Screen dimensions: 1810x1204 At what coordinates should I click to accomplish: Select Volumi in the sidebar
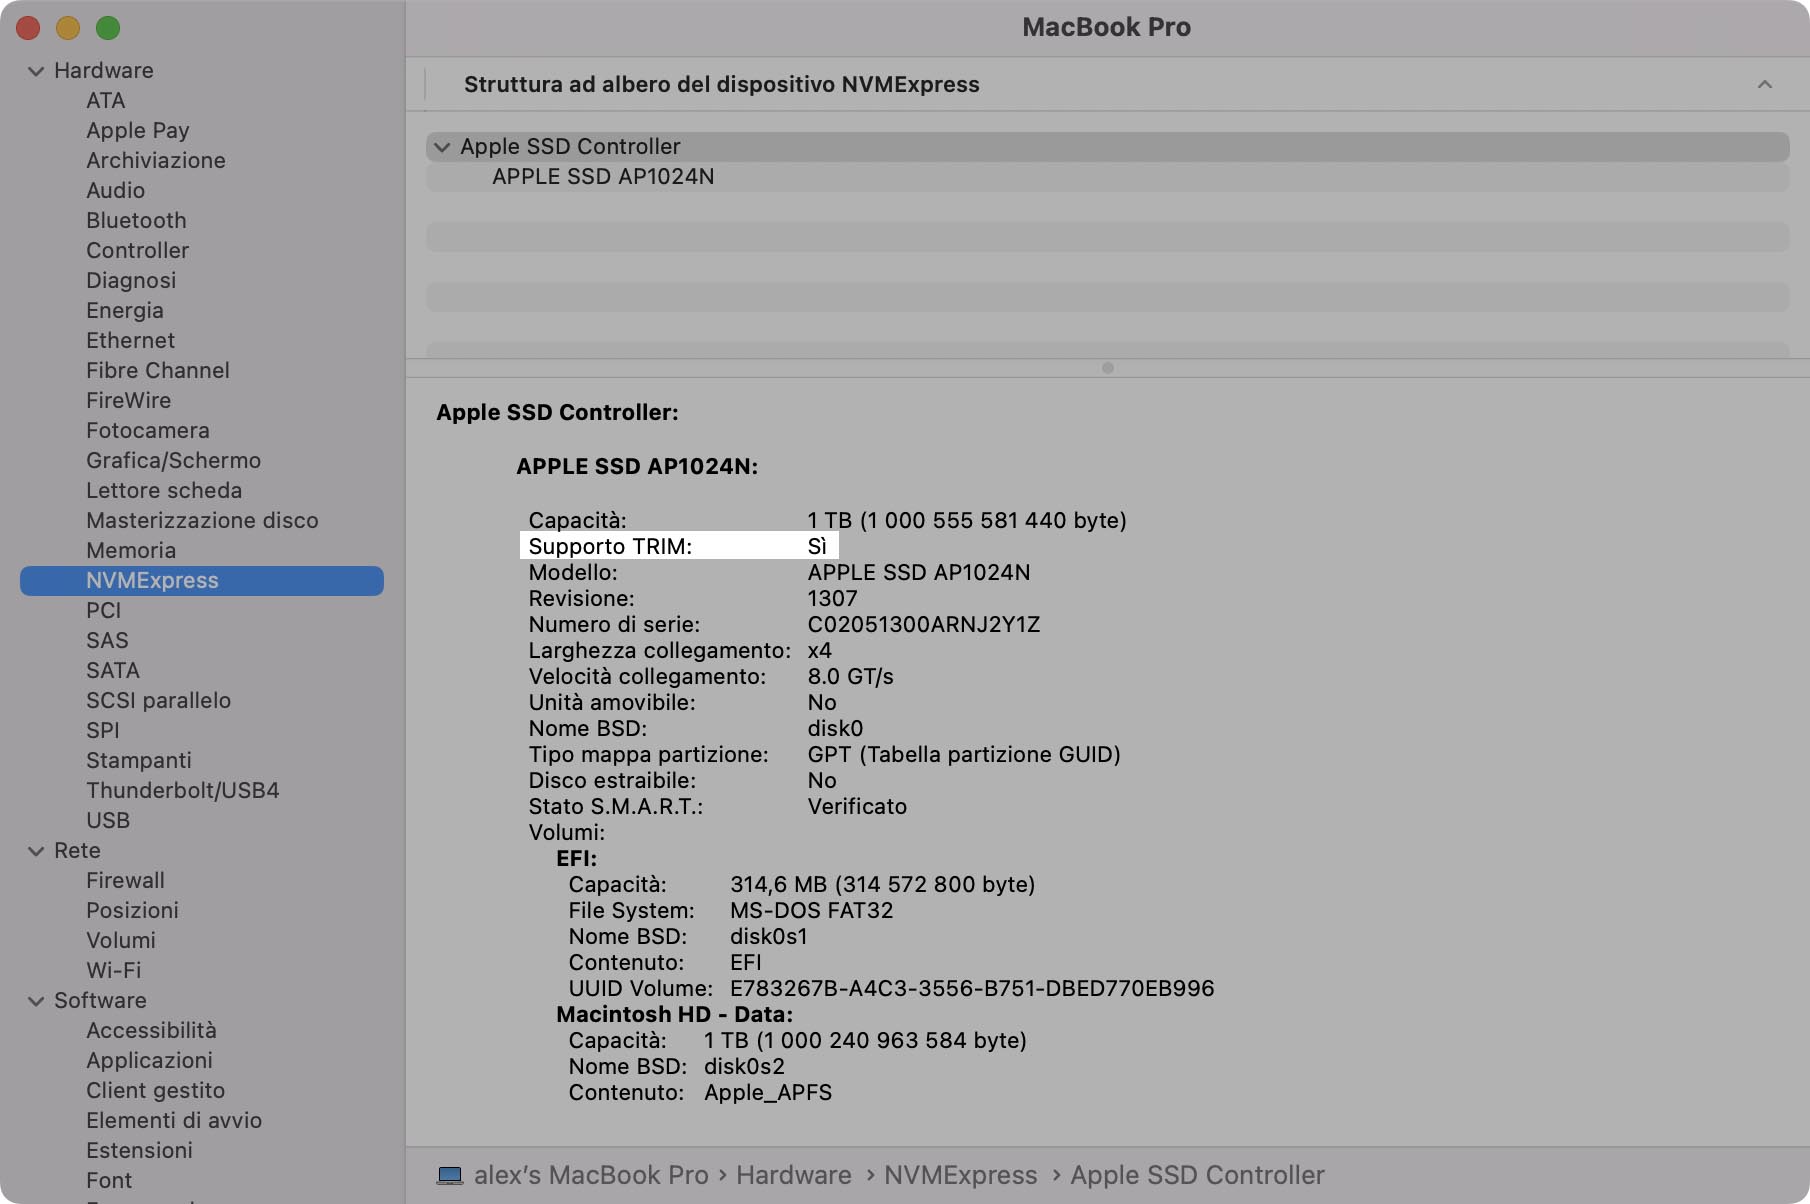pos(120,941)
